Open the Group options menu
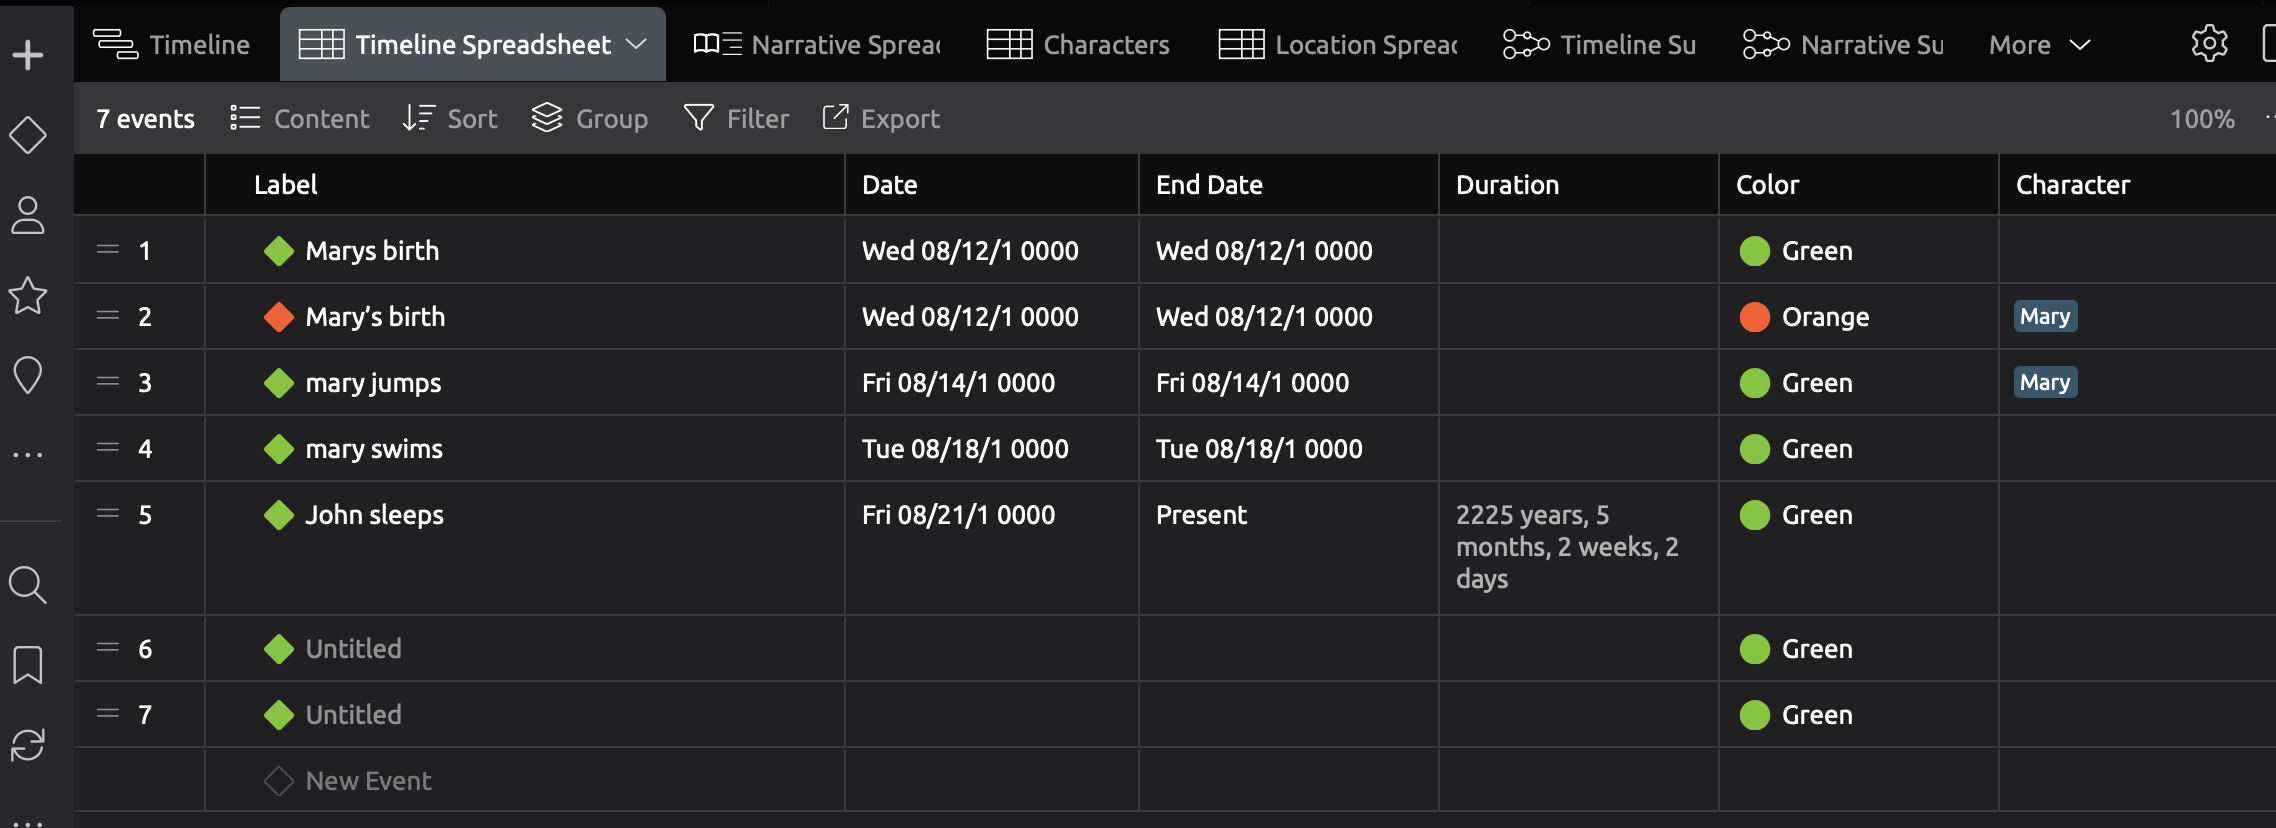 [x=590, y=119]
